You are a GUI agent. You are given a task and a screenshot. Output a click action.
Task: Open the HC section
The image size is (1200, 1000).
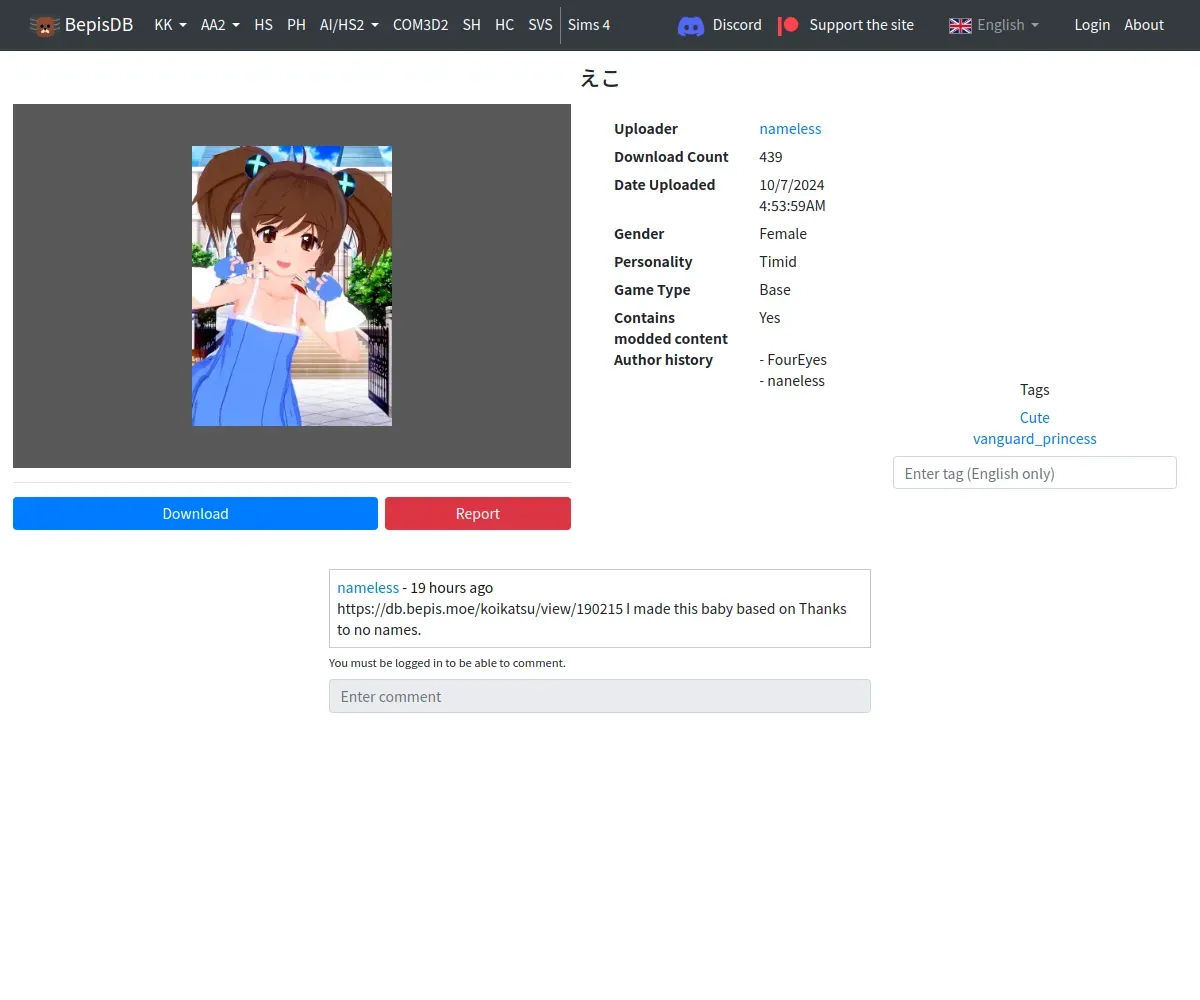pos(504,25)
